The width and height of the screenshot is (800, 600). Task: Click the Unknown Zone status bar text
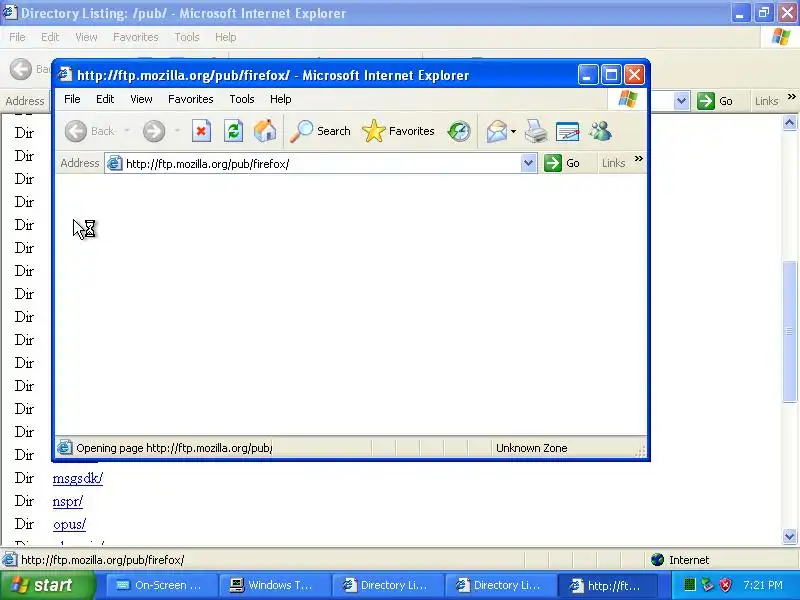click(x=531, y=448)
